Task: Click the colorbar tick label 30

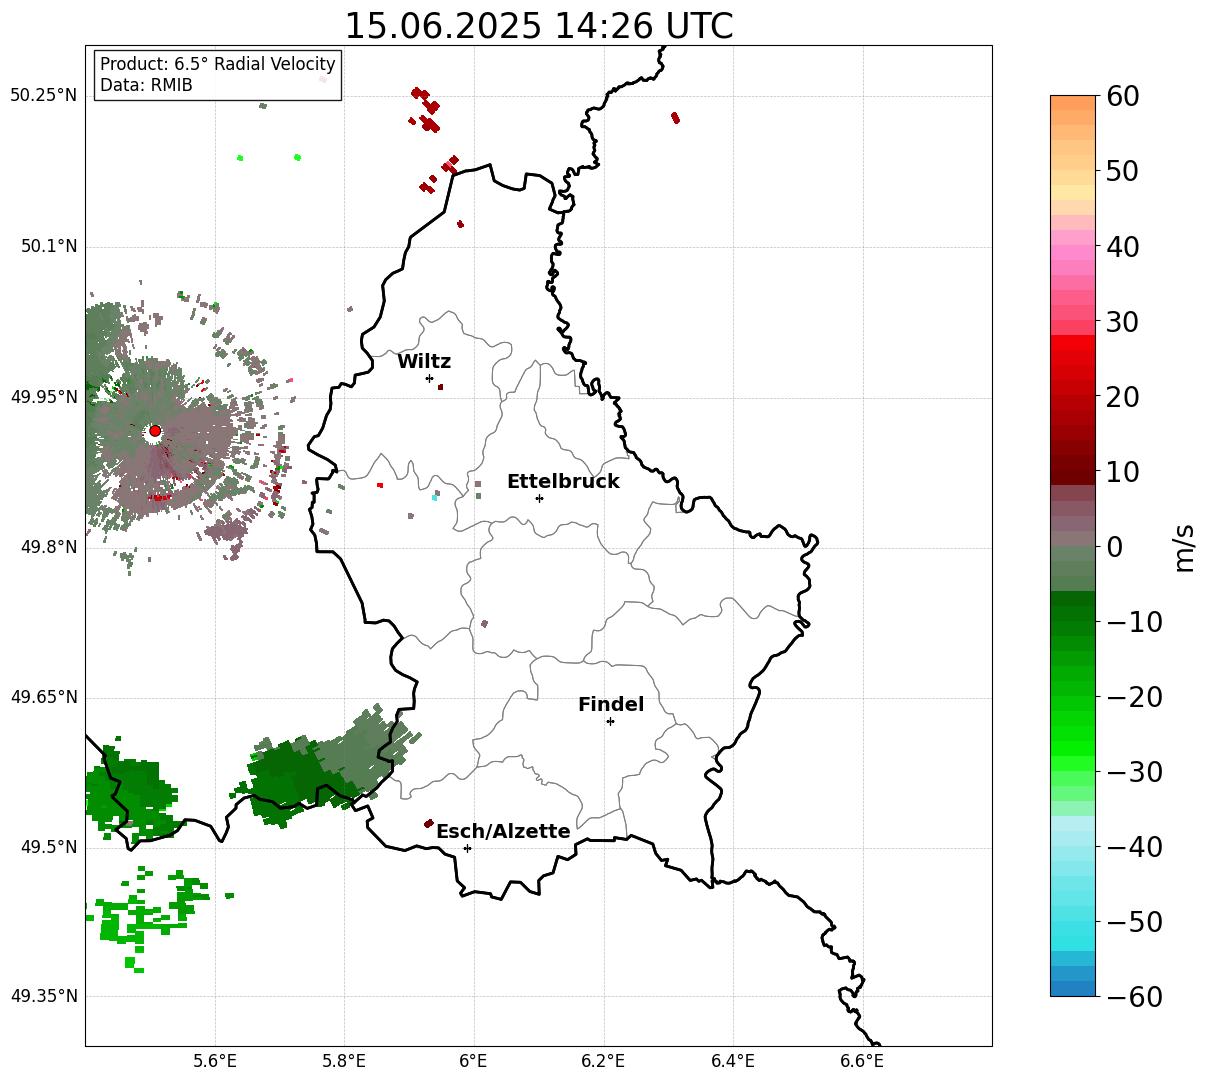Action: (x=1123, y=322)
